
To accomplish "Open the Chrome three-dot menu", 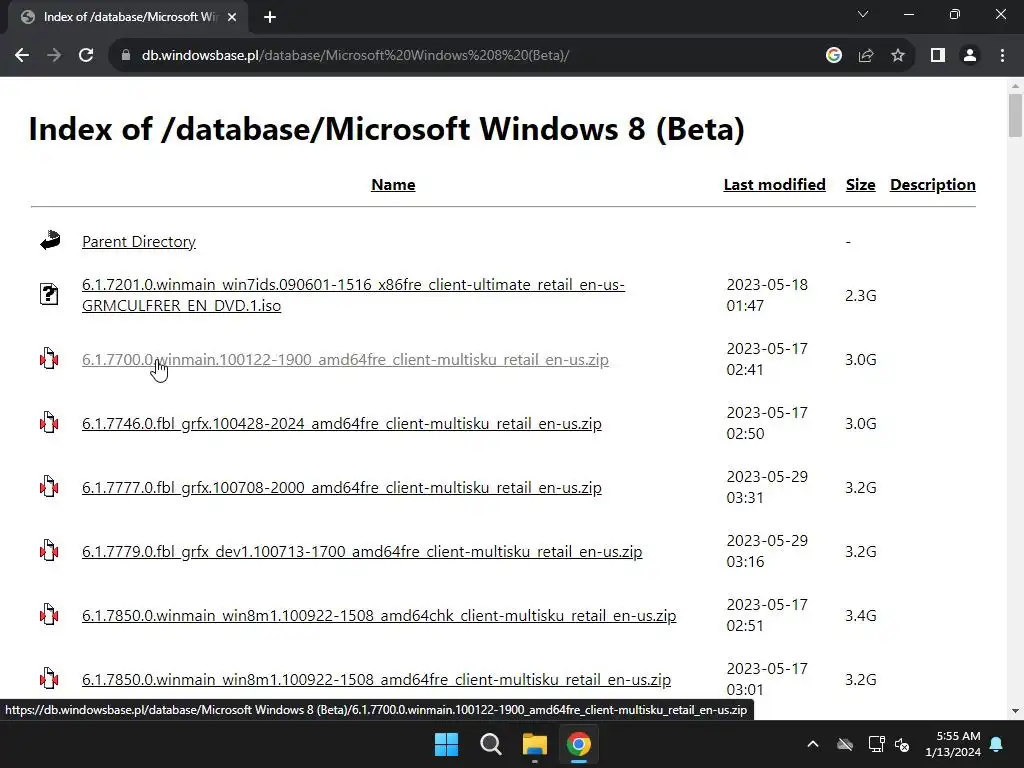I will [x=1002, y=56].
